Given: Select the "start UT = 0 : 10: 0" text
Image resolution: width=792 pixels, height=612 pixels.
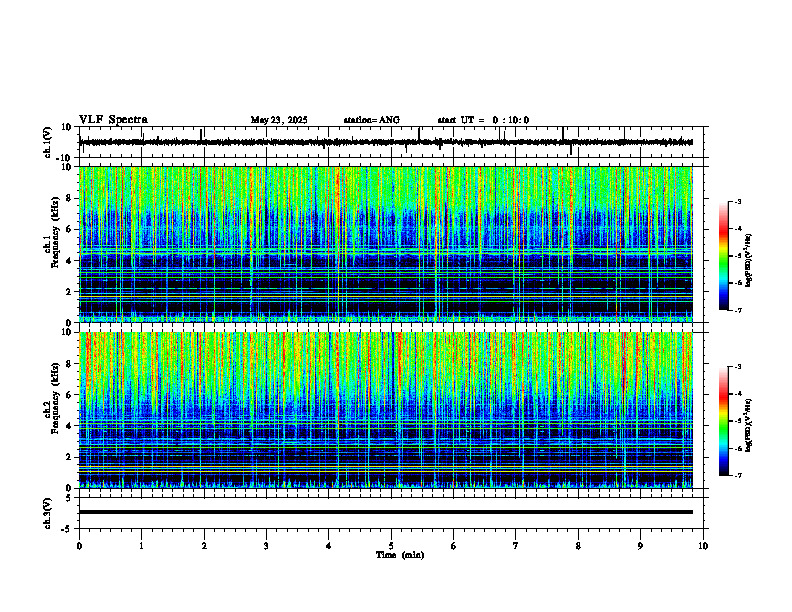Looking at the screenshot, I should [483, 120].
